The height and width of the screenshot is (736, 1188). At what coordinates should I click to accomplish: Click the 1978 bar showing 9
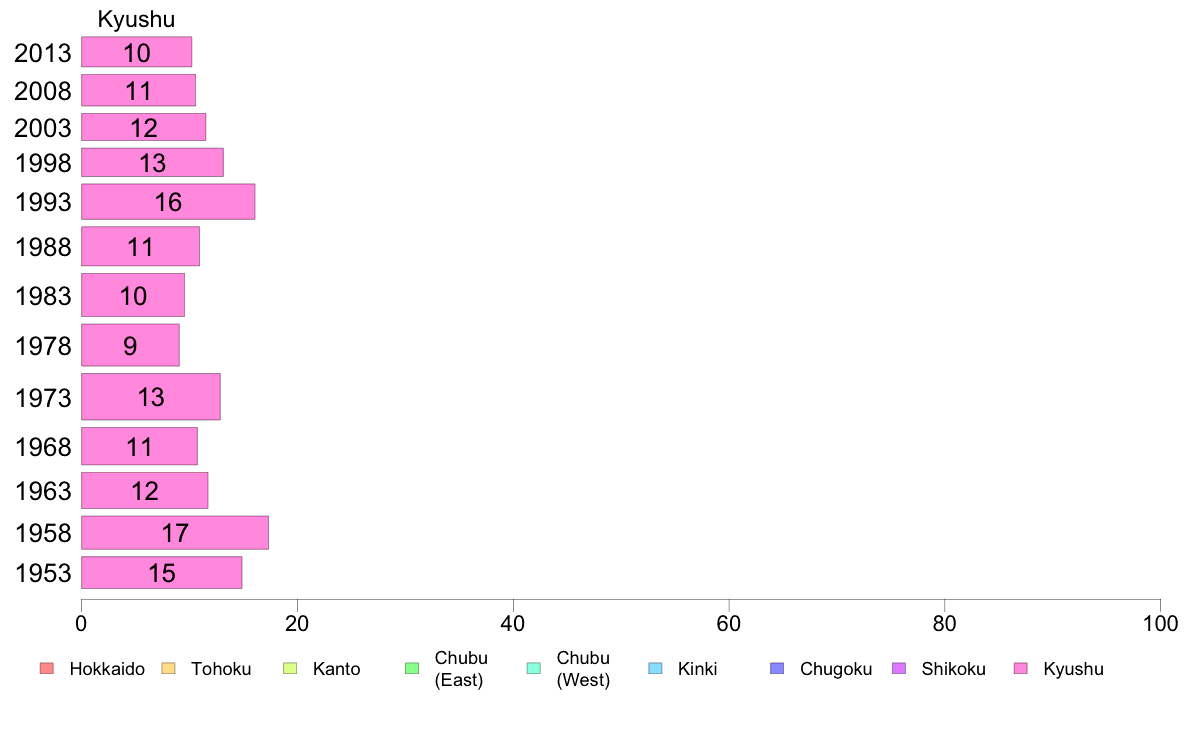(x=130, y=346)
